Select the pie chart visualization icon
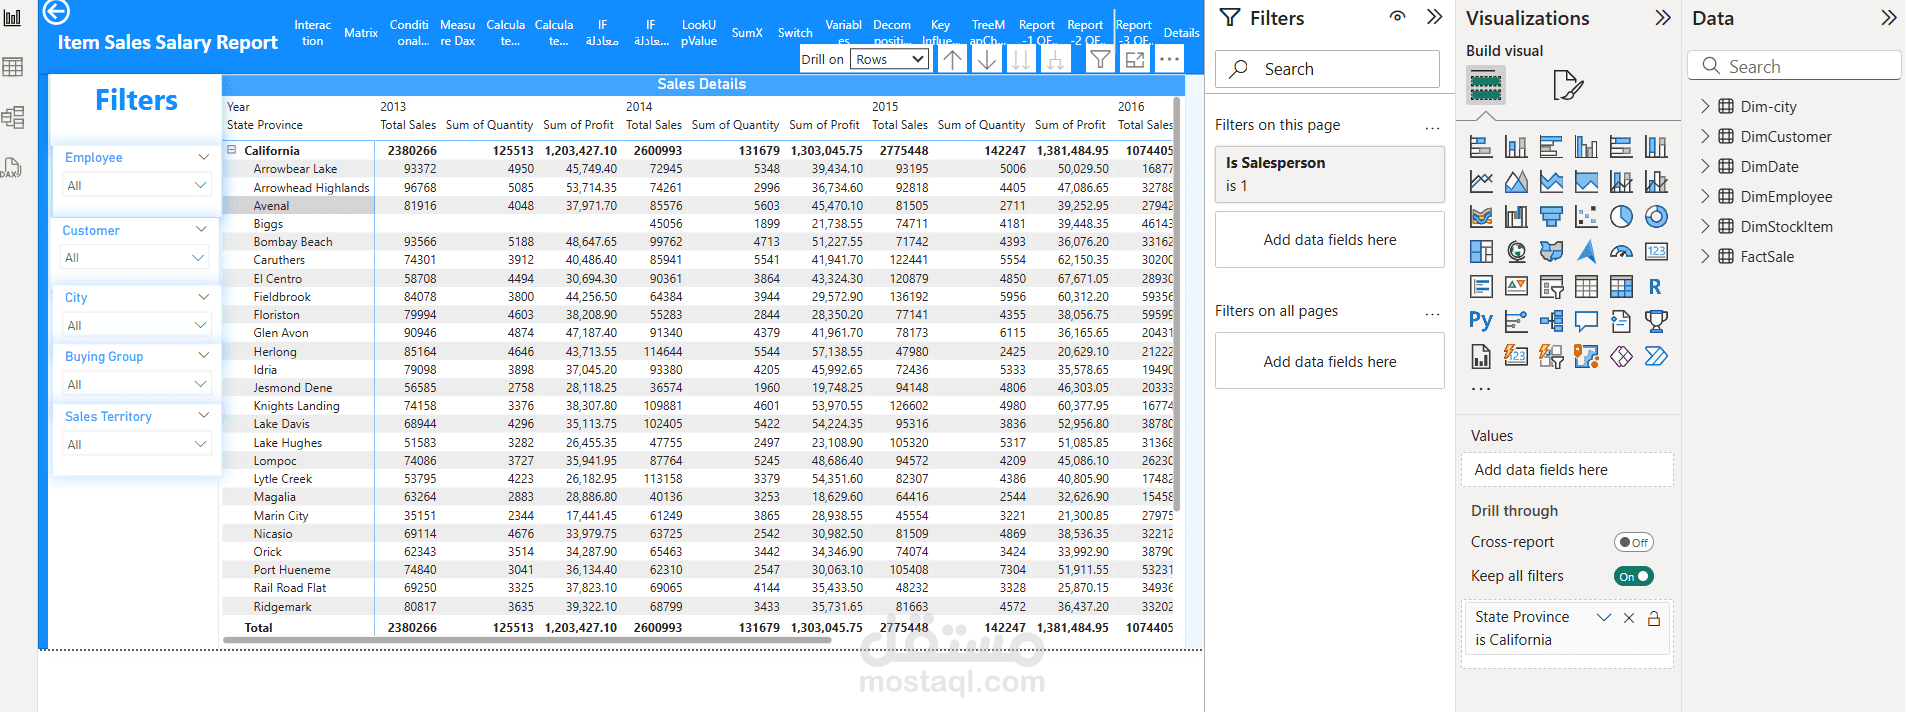 [x=1621, y=217]
